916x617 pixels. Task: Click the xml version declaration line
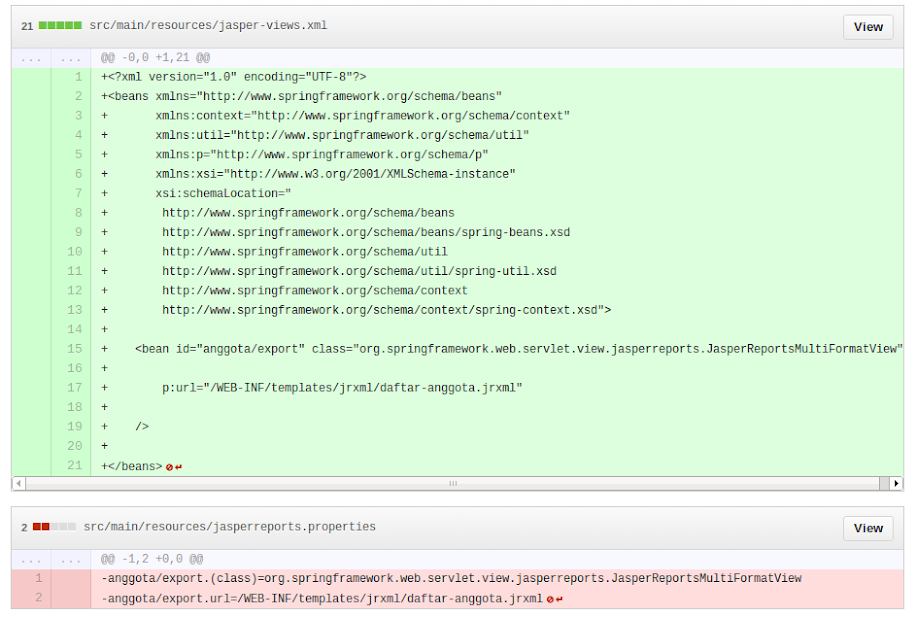(234, 77)
